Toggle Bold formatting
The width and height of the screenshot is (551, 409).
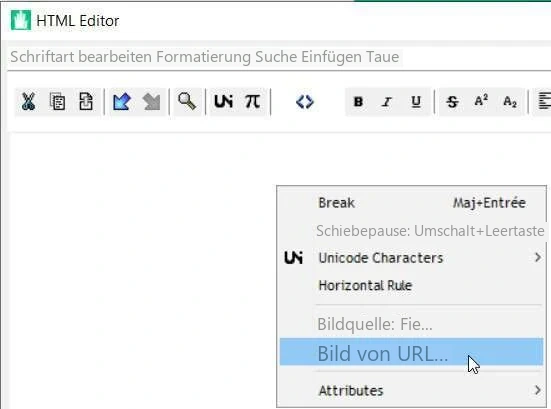coord(358,102)
